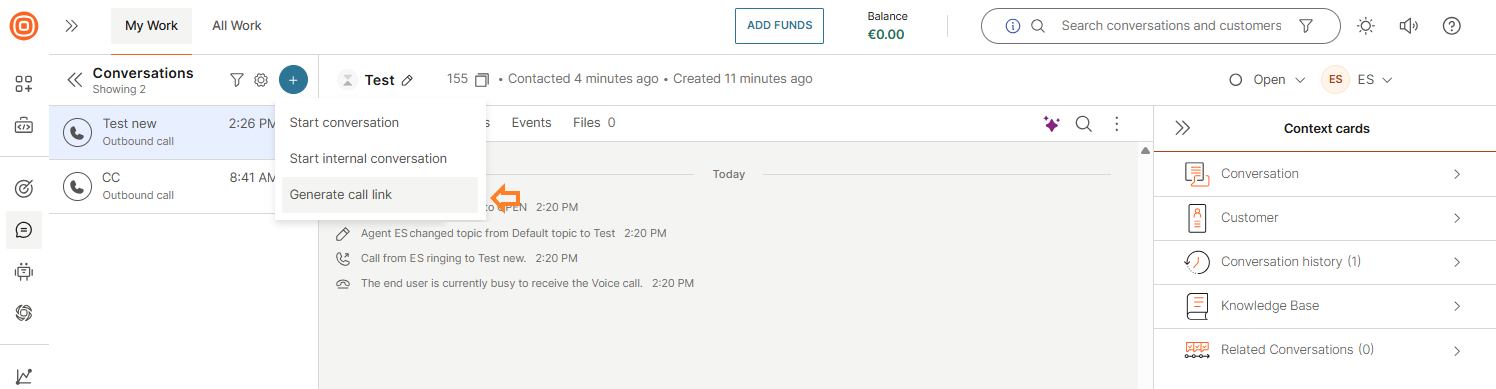Toggle the light/dark theme sun icon
This screenshot has height=389, width=1496.
[x=1366, y=26]
